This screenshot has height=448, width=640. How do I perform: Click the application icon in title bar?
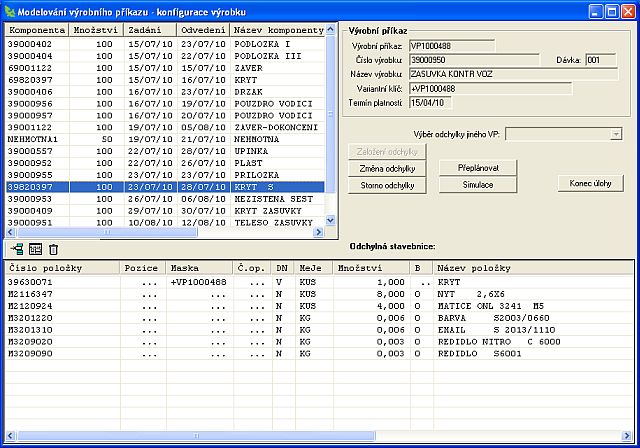[9, 11]
